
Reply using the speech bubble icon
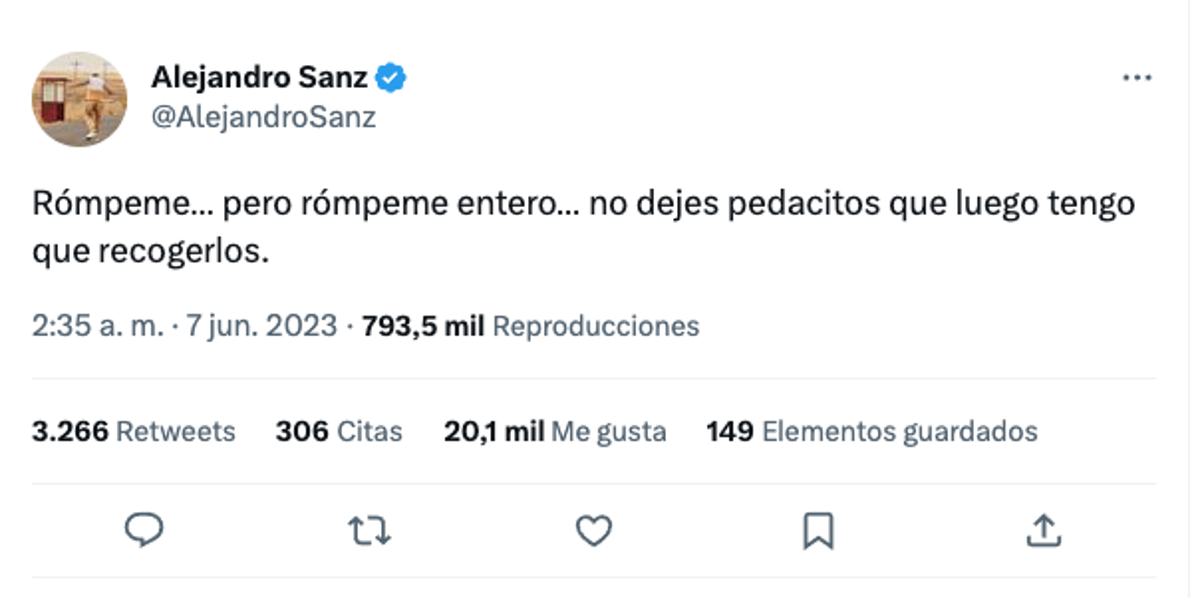click(144, 530)
